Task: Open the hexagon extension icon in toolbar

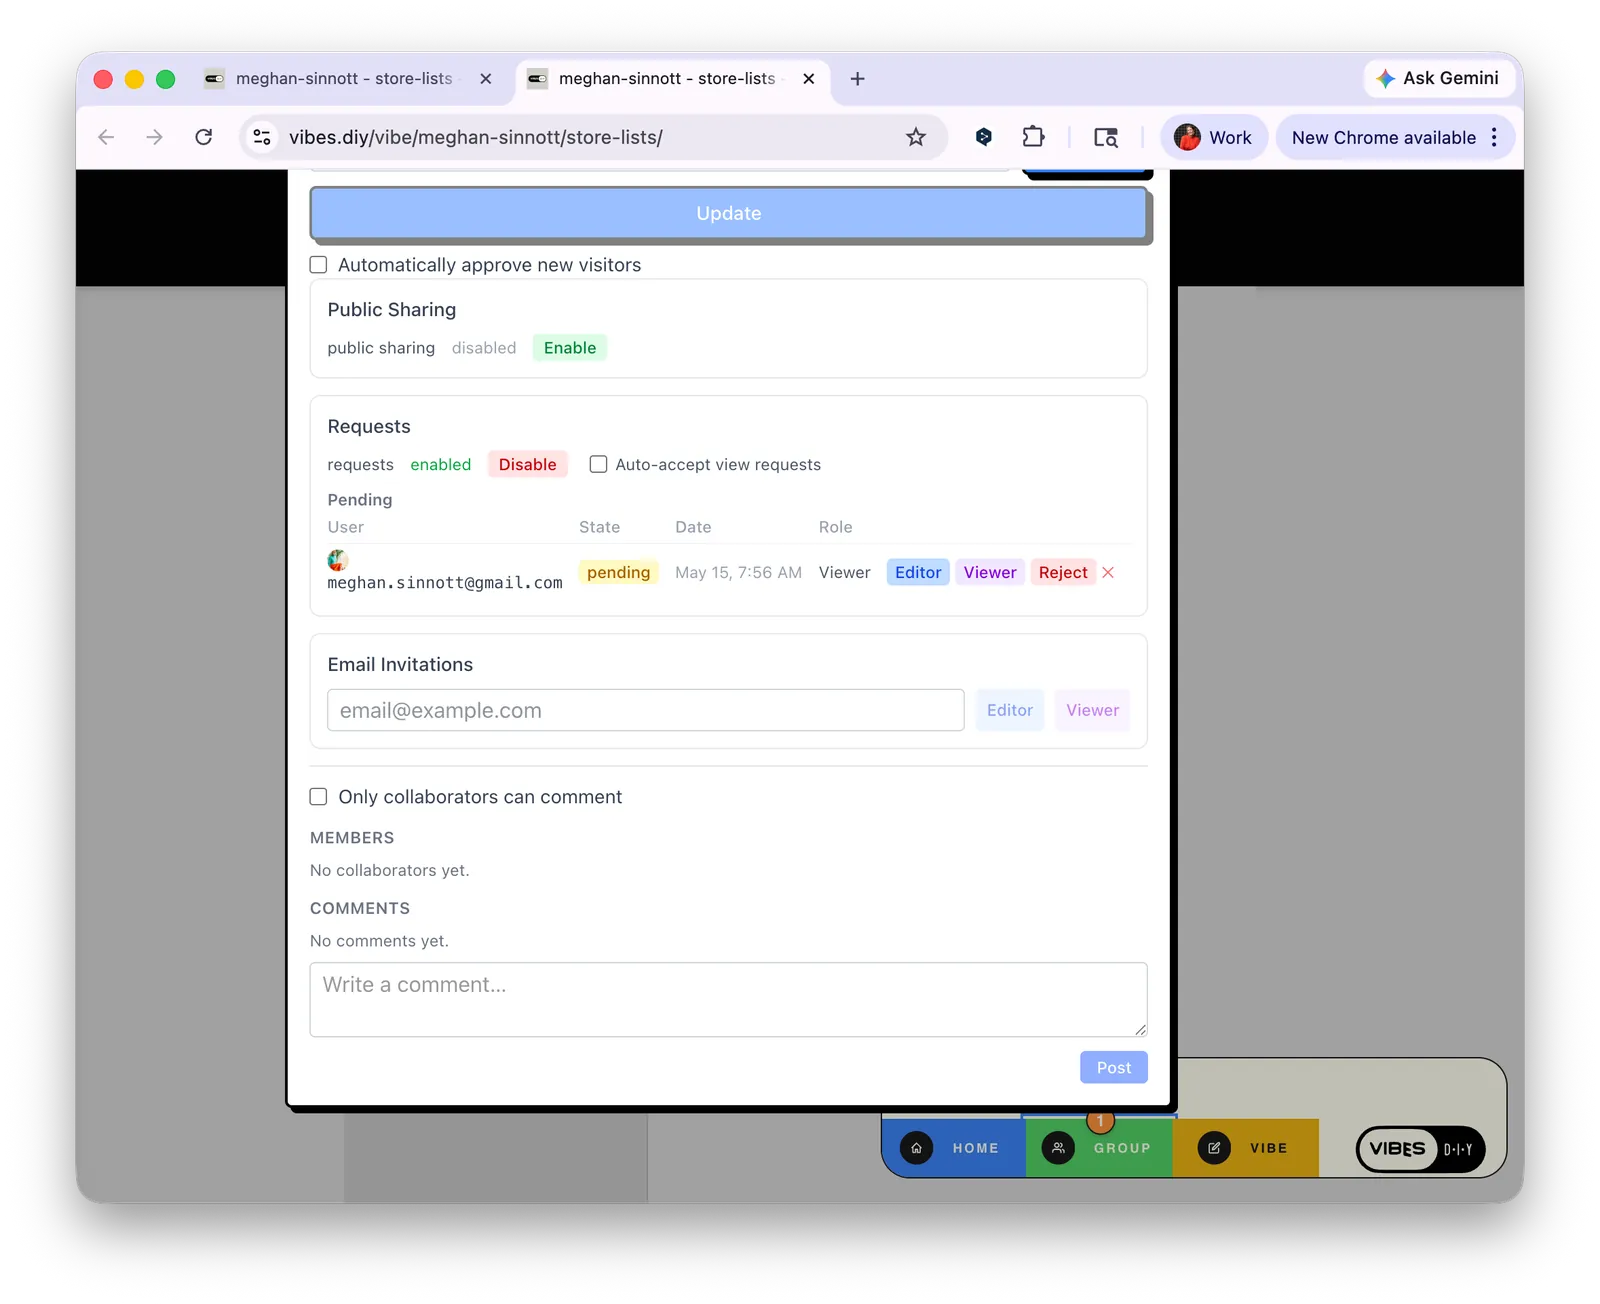Action: click(x=984, y=137)
